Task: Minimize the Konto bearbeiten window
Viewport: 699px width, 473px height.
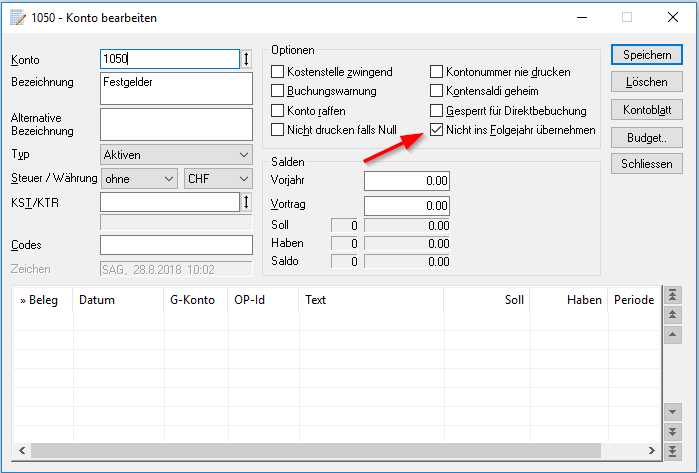Action: pos(582,17)
